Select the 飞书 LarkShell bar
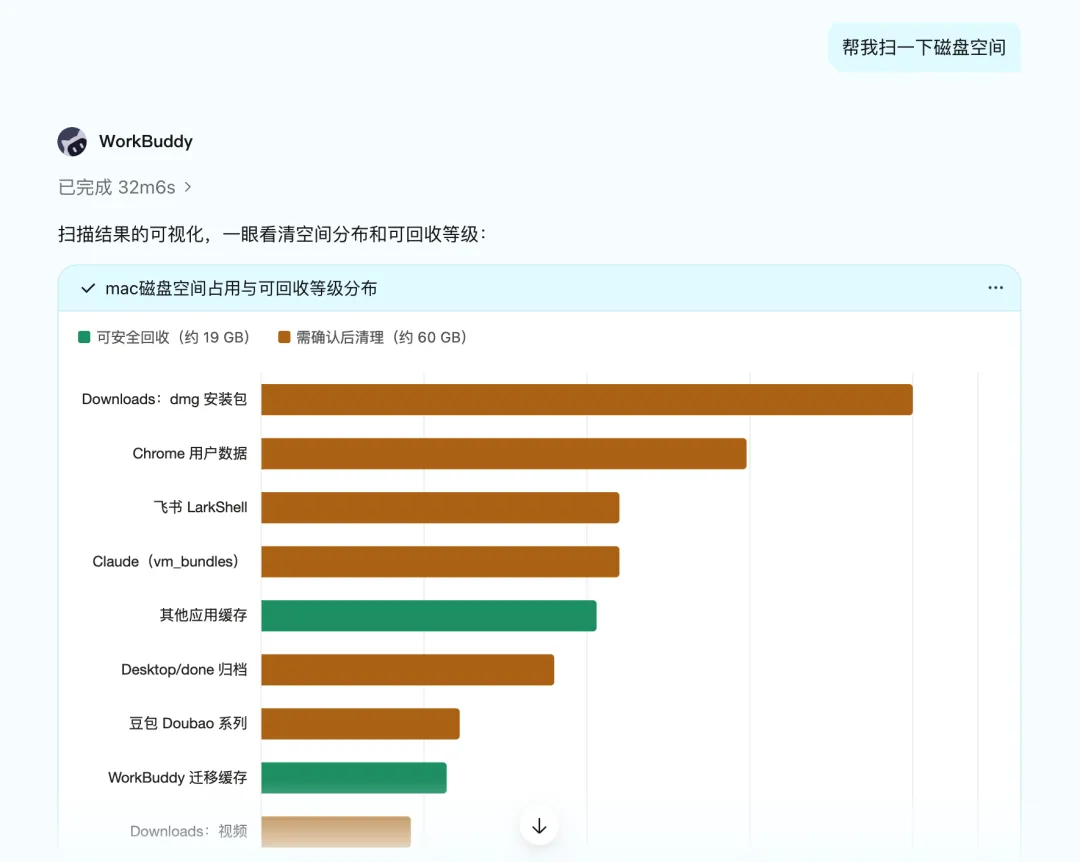Image resolution: width=1080 pixels, height=862 pixels. tap(440, 507)
